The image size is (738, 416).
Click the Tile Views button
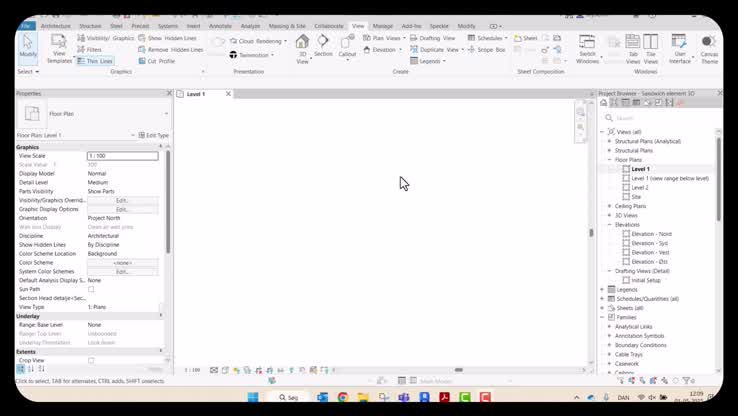click(651, 48)
